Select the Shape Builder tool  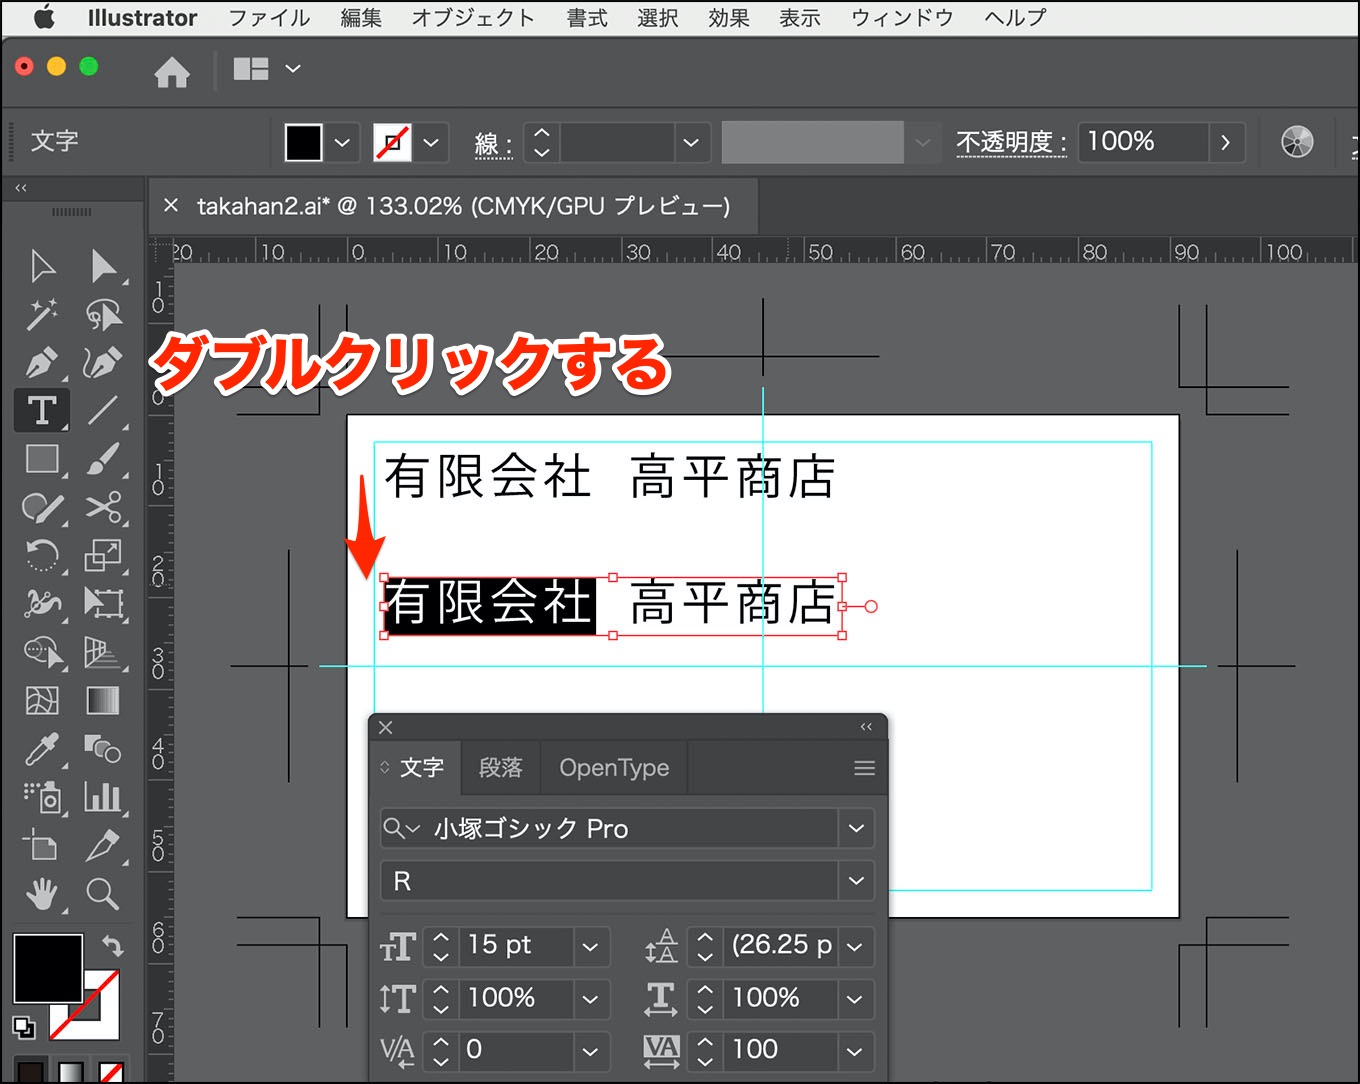(x=42, y=652)
